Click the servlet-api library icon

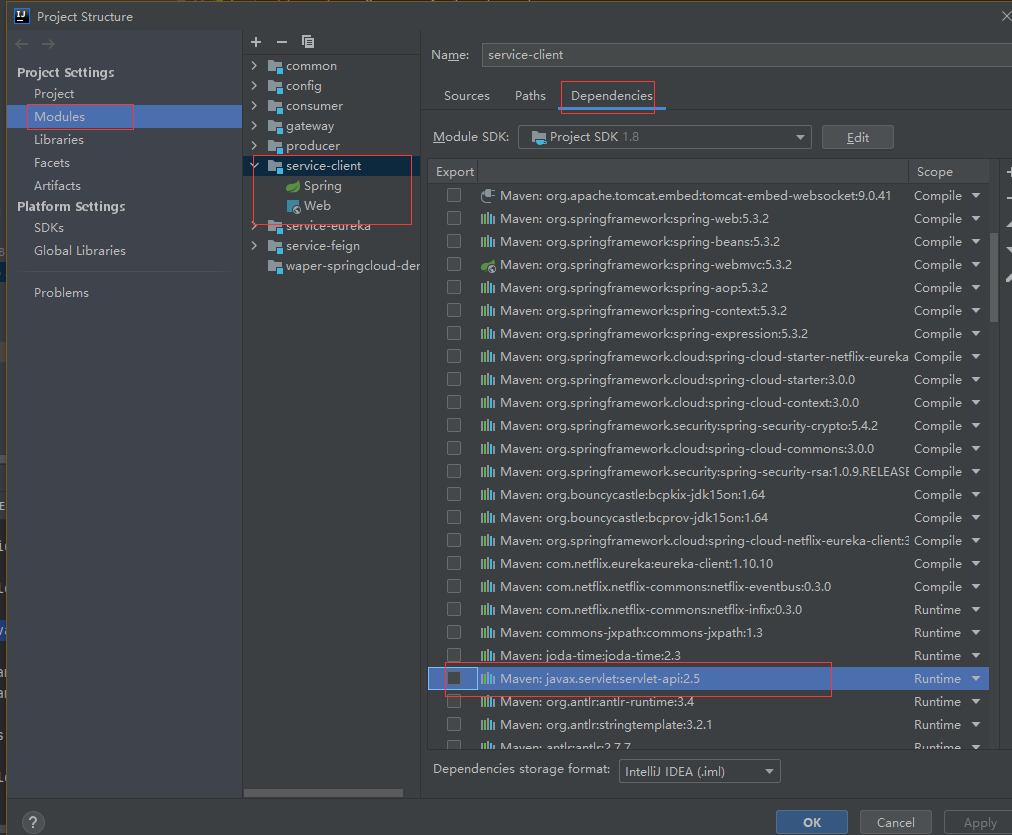tap(488, 679)
